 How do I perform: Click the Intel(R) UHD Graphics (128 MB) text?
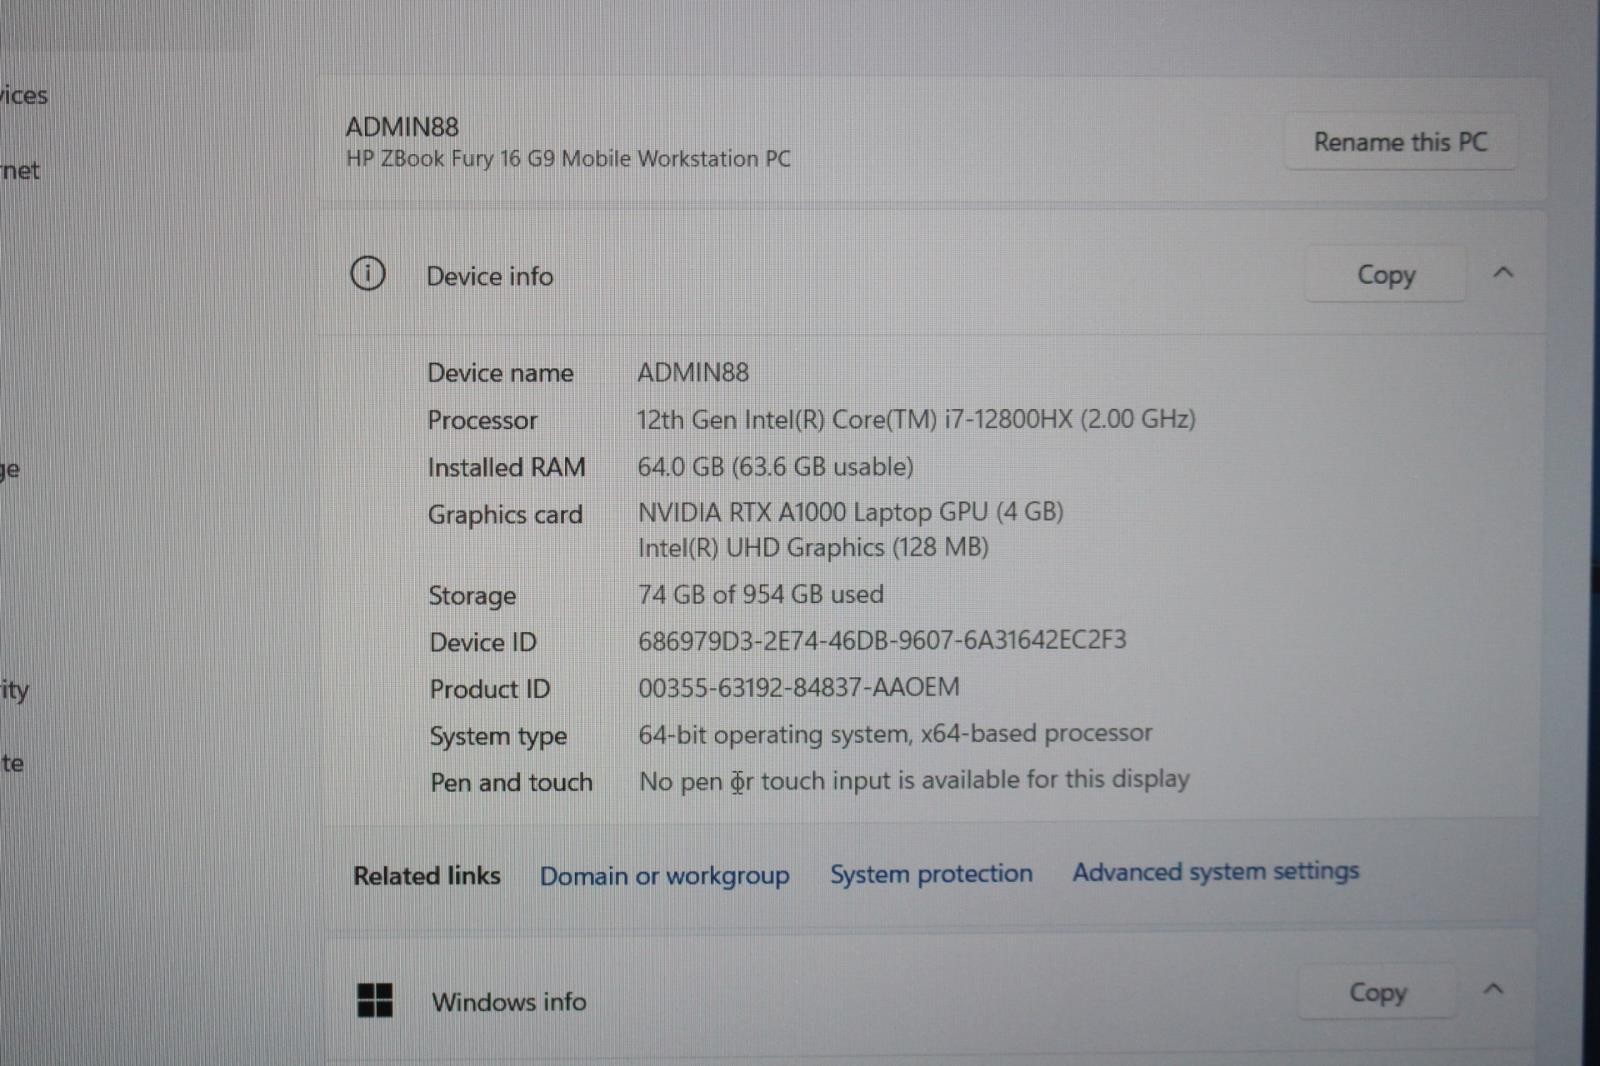tap(813, 547)
